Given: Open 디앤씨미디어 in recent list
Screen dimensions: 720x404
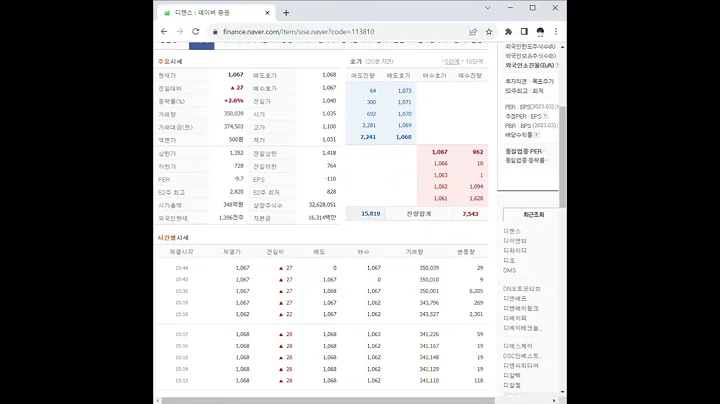Looking at the screenshot, I should coord(521,366).
